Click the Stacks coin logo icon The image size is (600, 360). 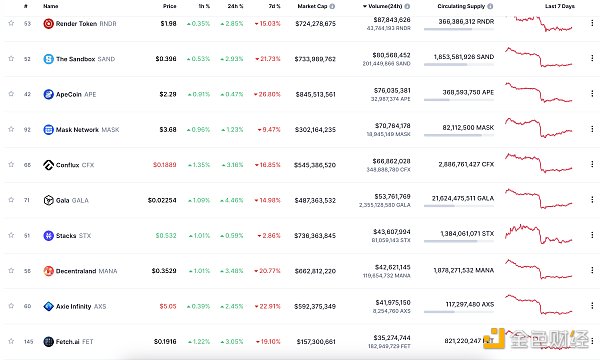pyautogui.click(x=48, y=236)
